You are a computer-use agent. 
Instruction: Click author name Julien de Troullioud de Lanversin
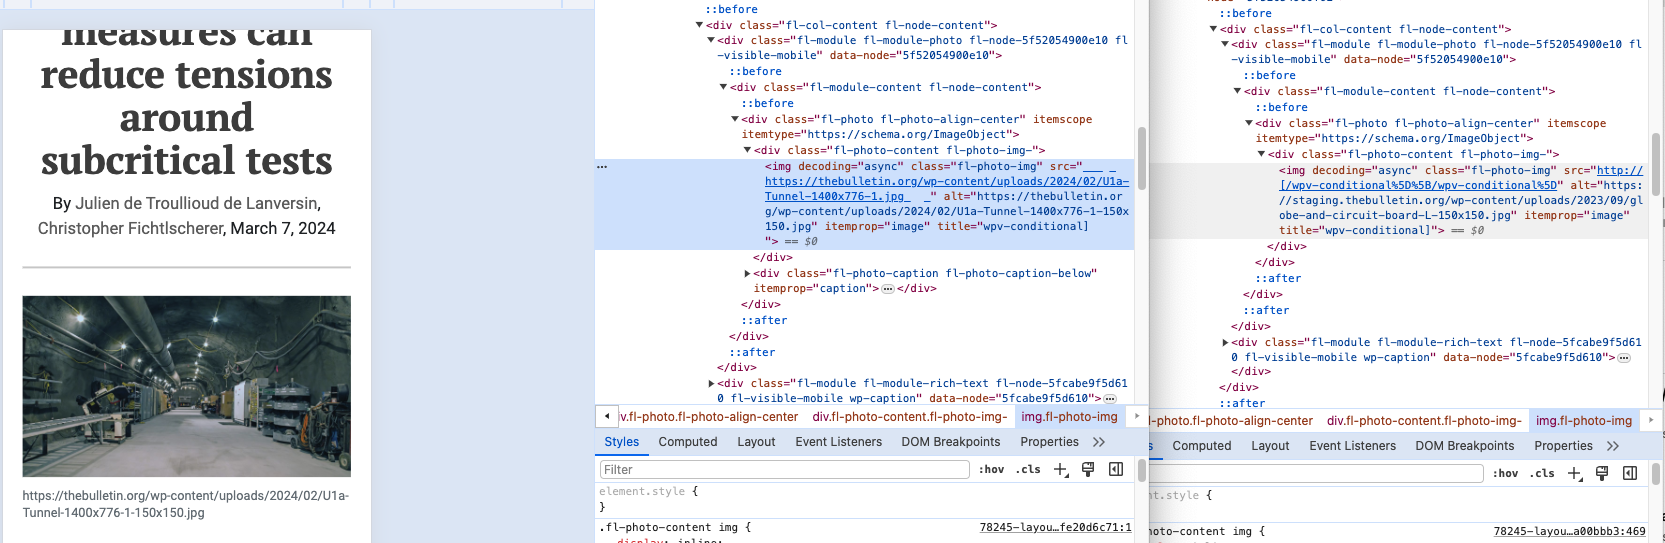click(x=198, y=203)
